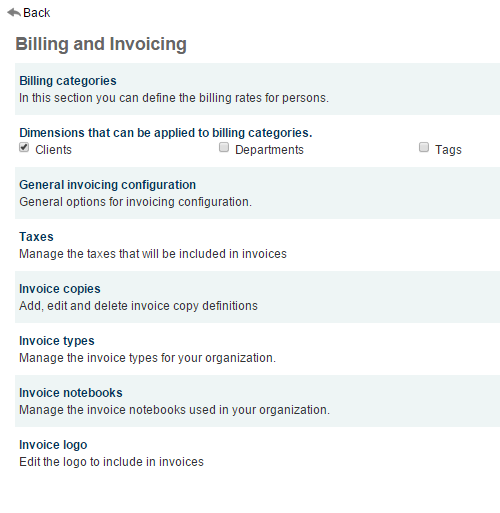Open Invoice copies settings
This screenshot has height=513, width=500.
(60, 289)
